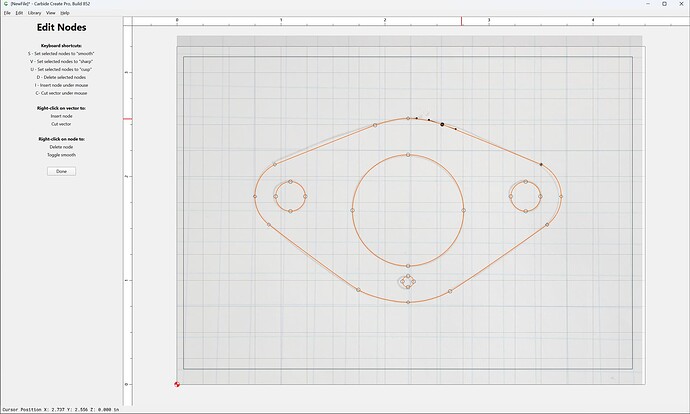Select the bottom node of large center circle
This screenshot has width=690, height=414.
[x=408, y=266]
